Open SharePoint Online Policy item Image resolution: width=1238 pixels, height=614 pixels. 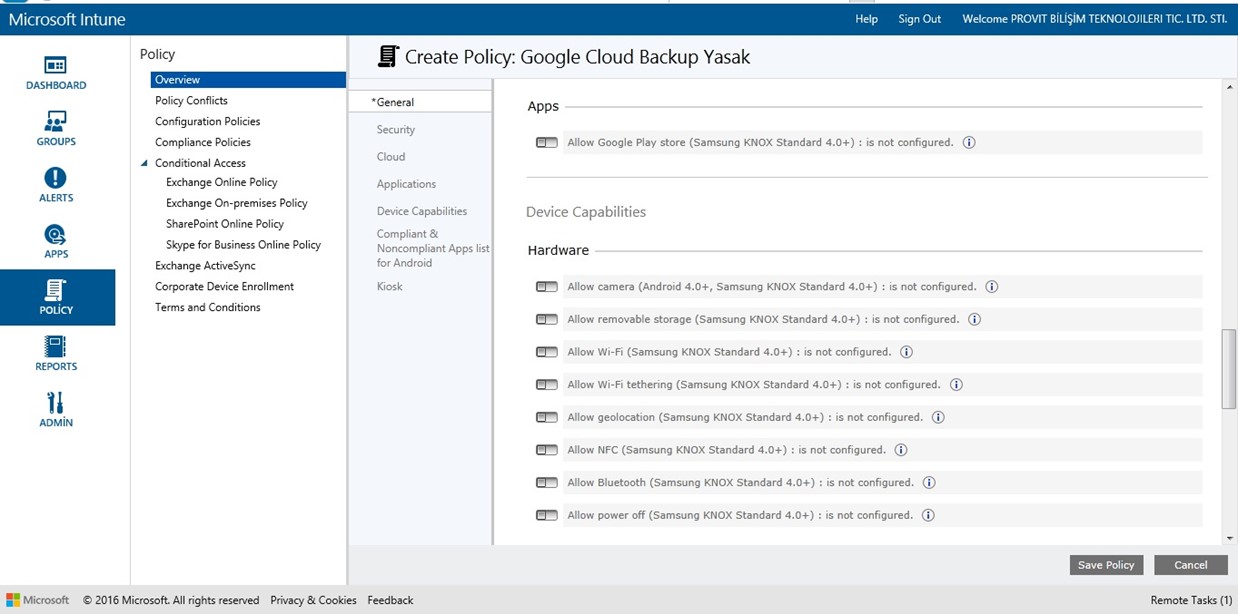225,224
